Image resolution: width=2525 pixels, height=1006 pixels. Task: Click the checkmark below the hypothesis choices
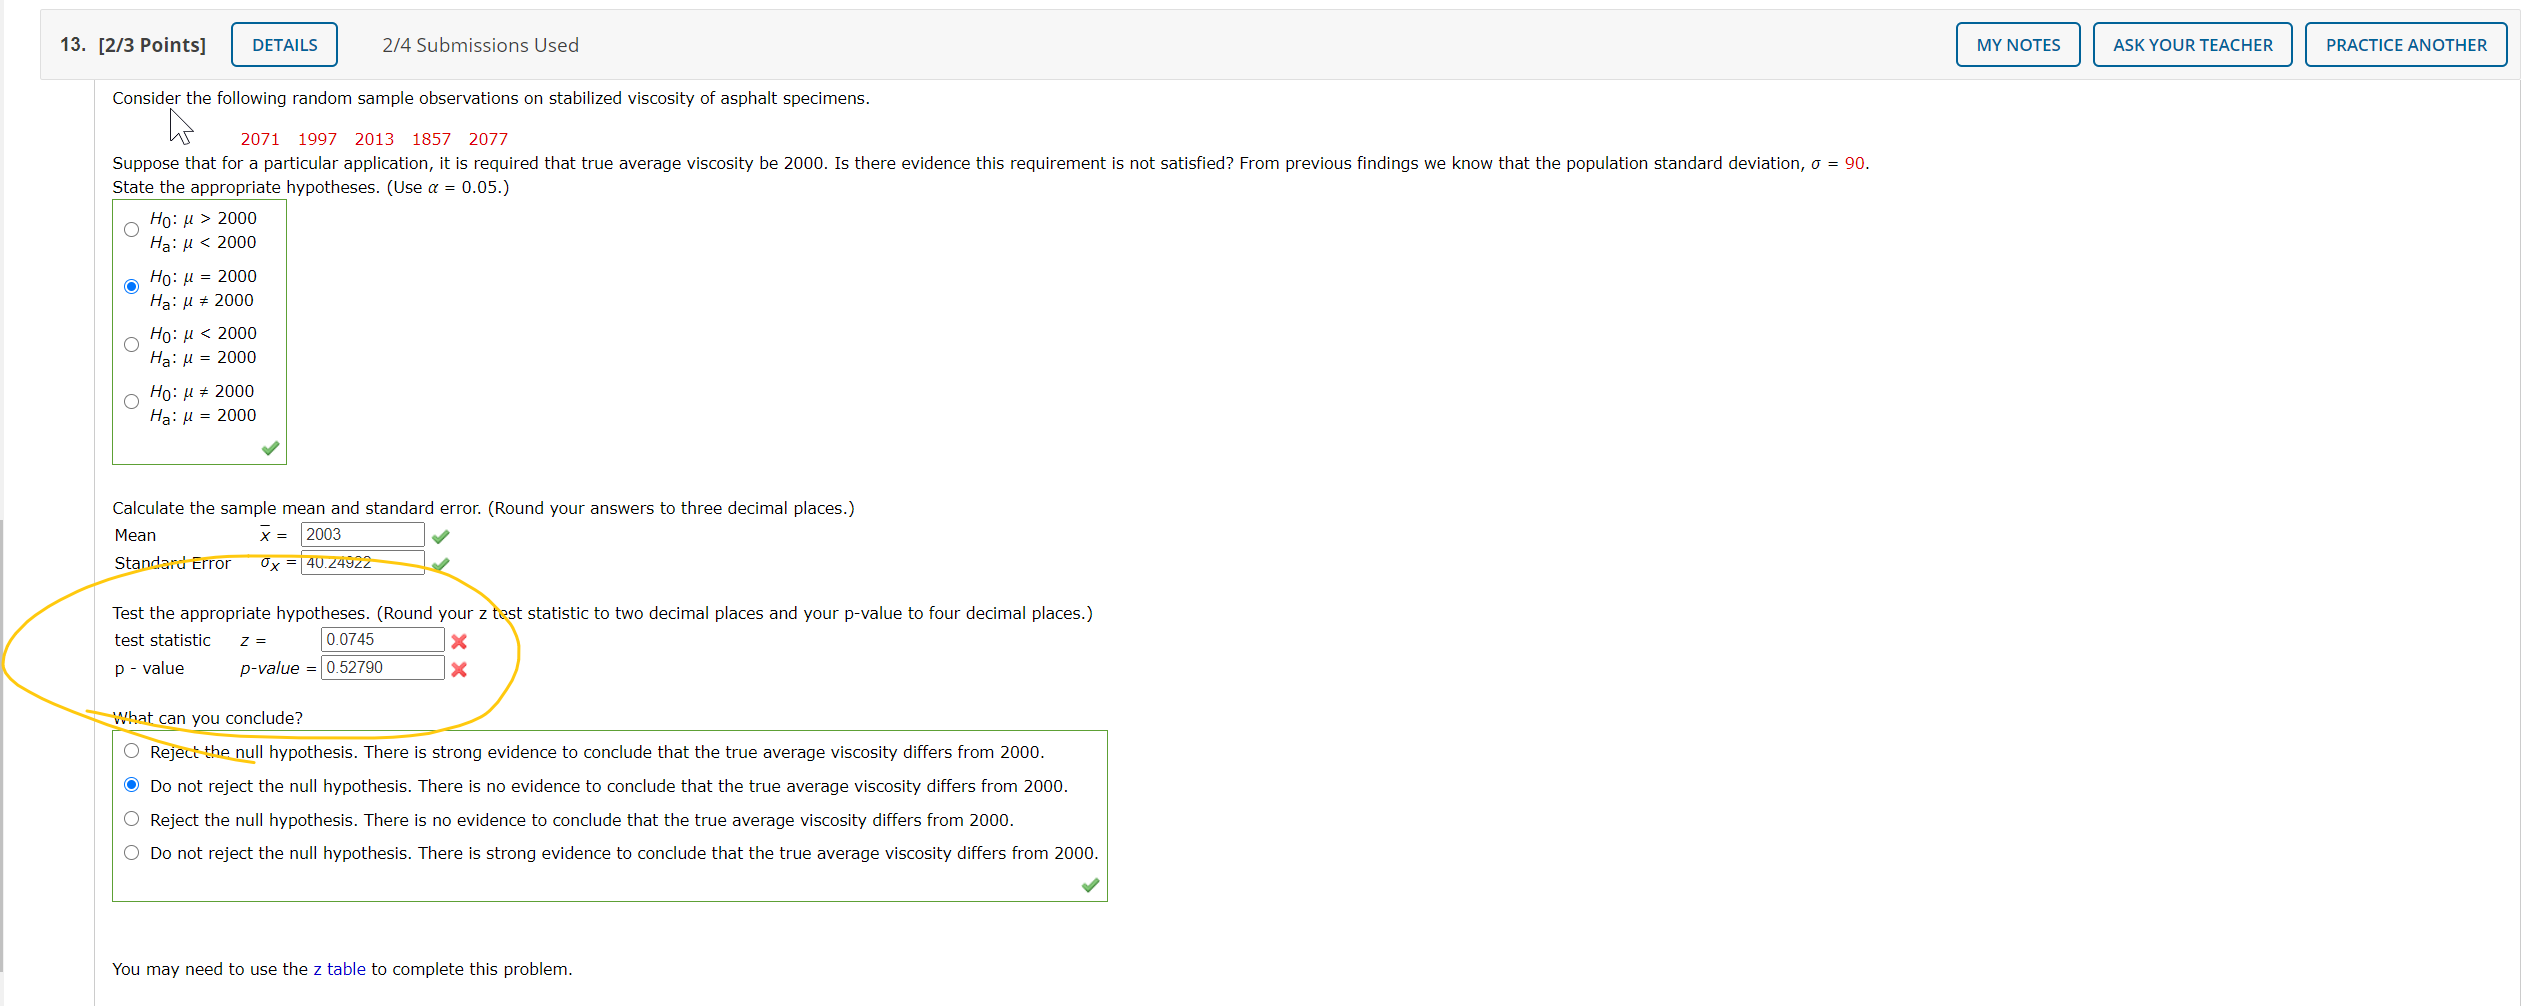[268, 448]
